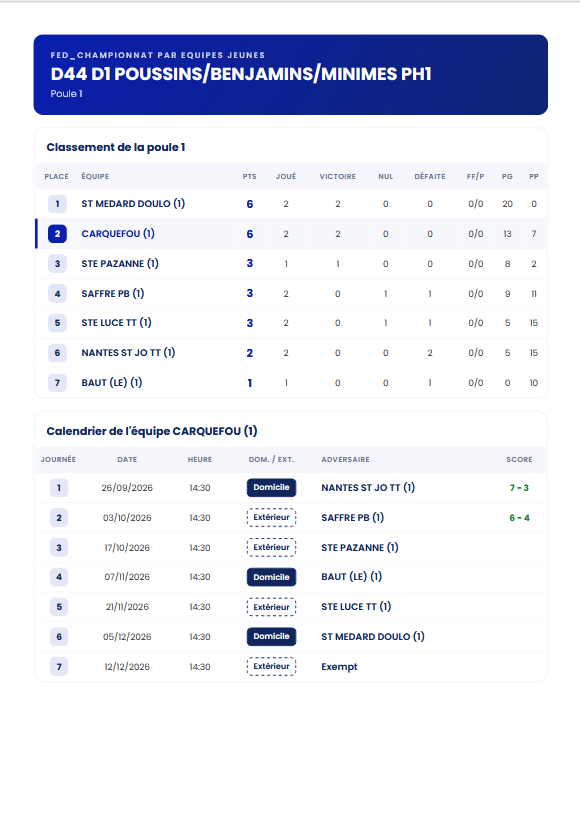This screenshot has height=820, width=580.
Task: Open team ST MEDARD DOULO (1) in standings
Action: click(133, 203)
